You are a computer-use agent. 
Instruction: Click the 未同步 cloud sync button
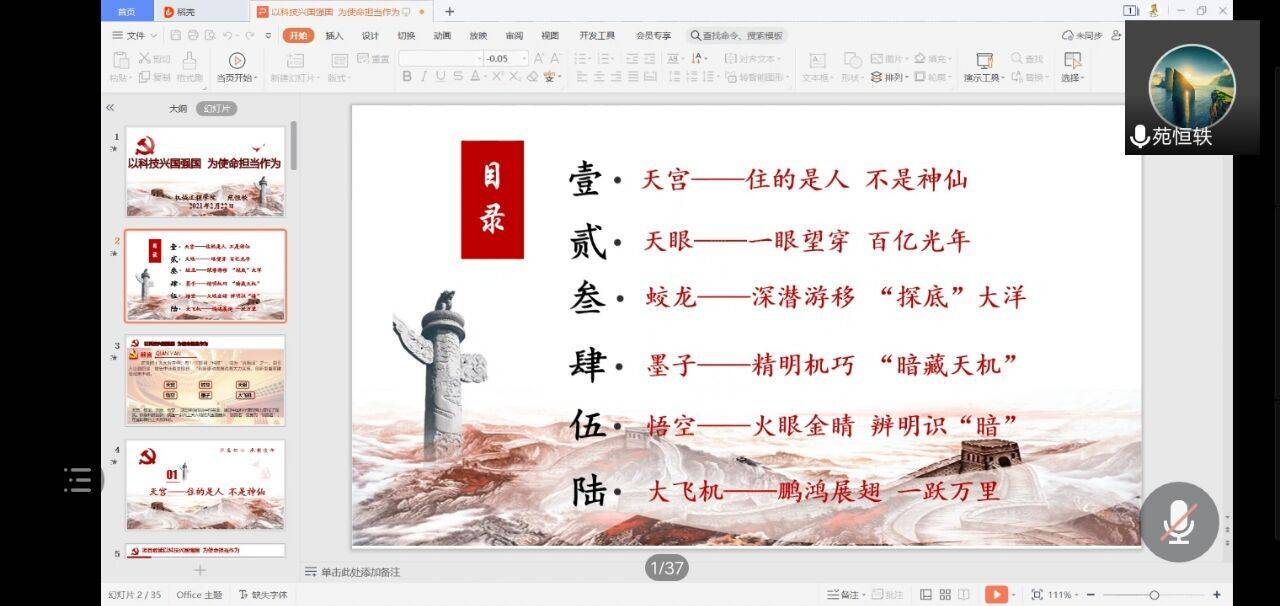[x=1083, y=36]
